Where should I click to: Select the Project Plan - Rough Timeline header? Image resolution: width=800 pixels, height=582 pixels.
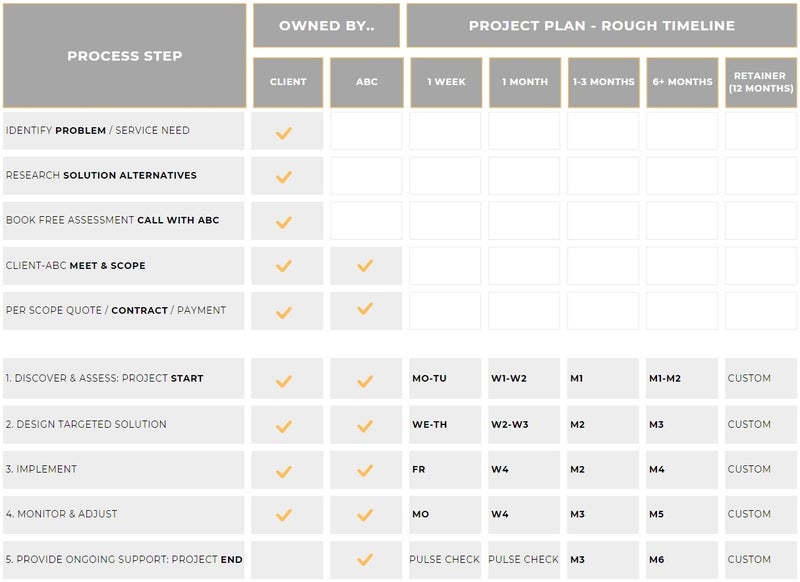point(601,26)
